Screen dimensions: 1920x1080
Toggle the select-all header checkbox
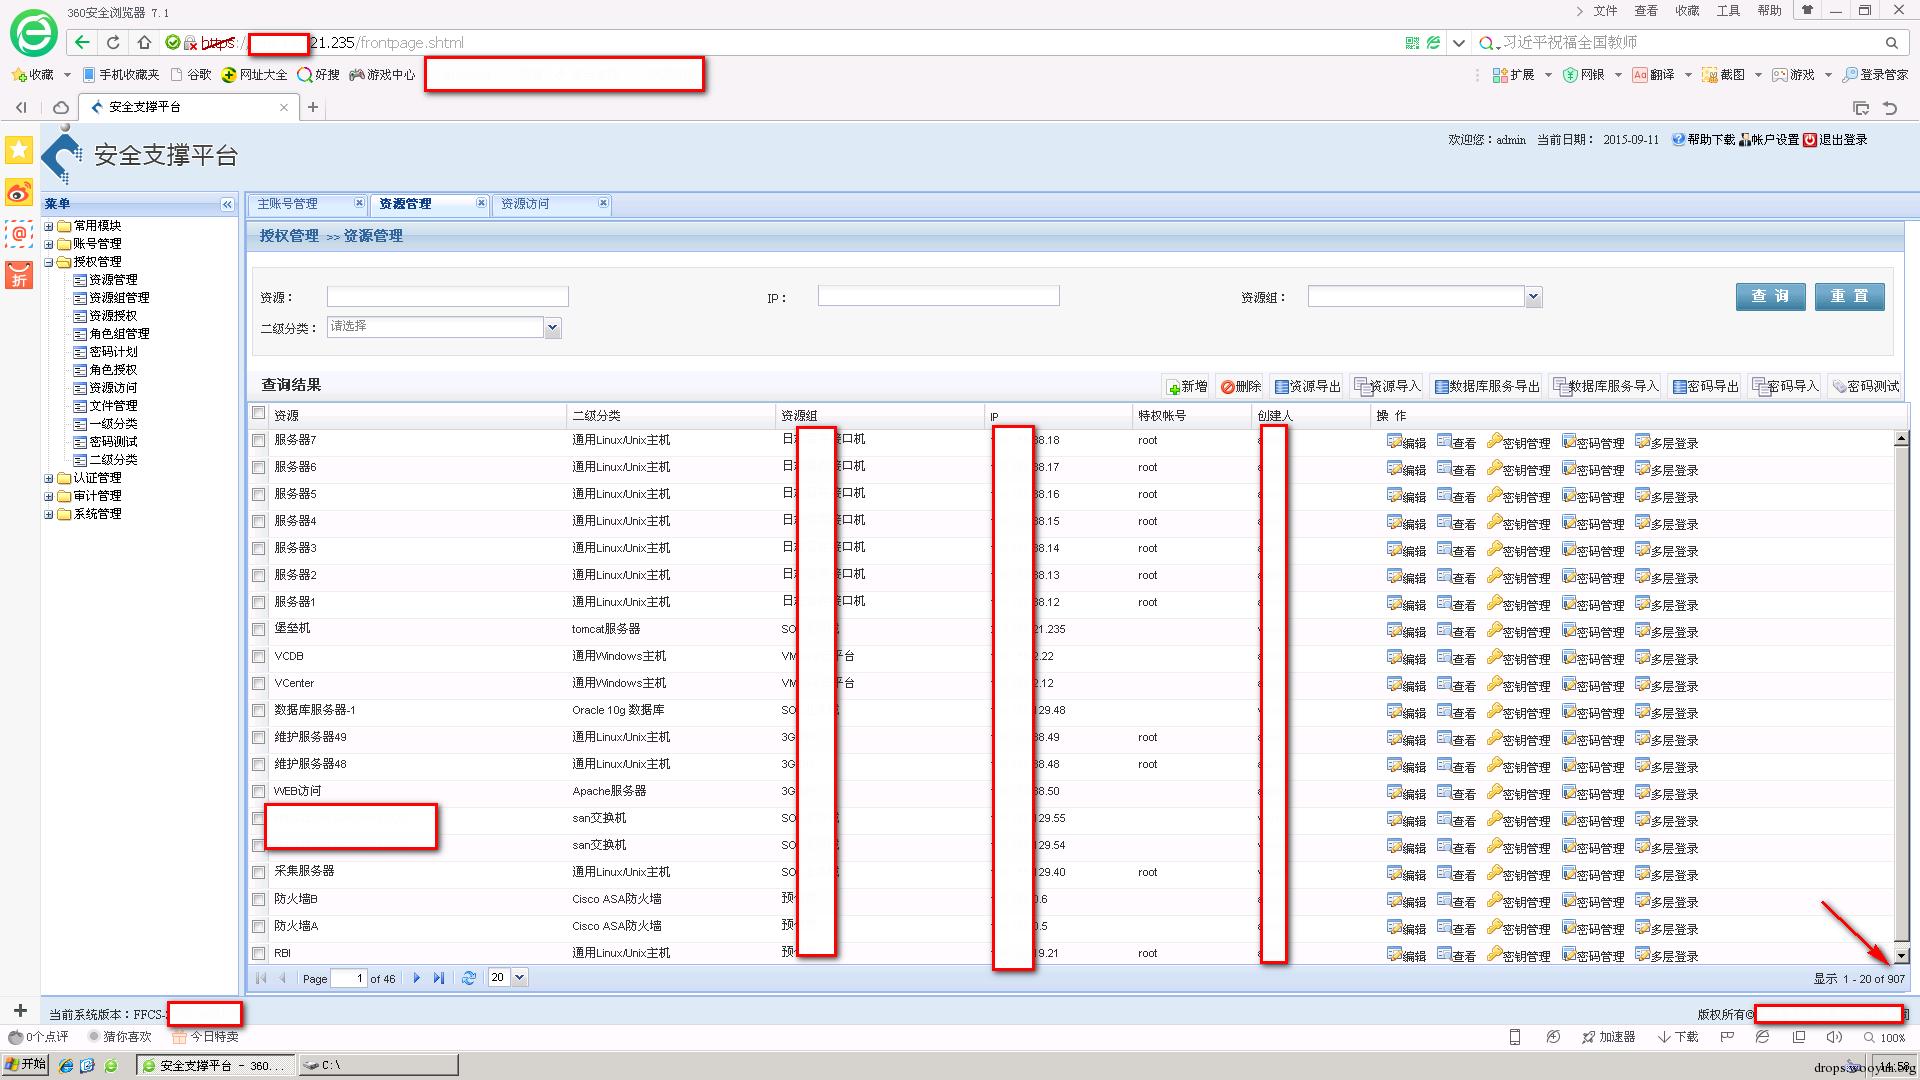(259, 413)
